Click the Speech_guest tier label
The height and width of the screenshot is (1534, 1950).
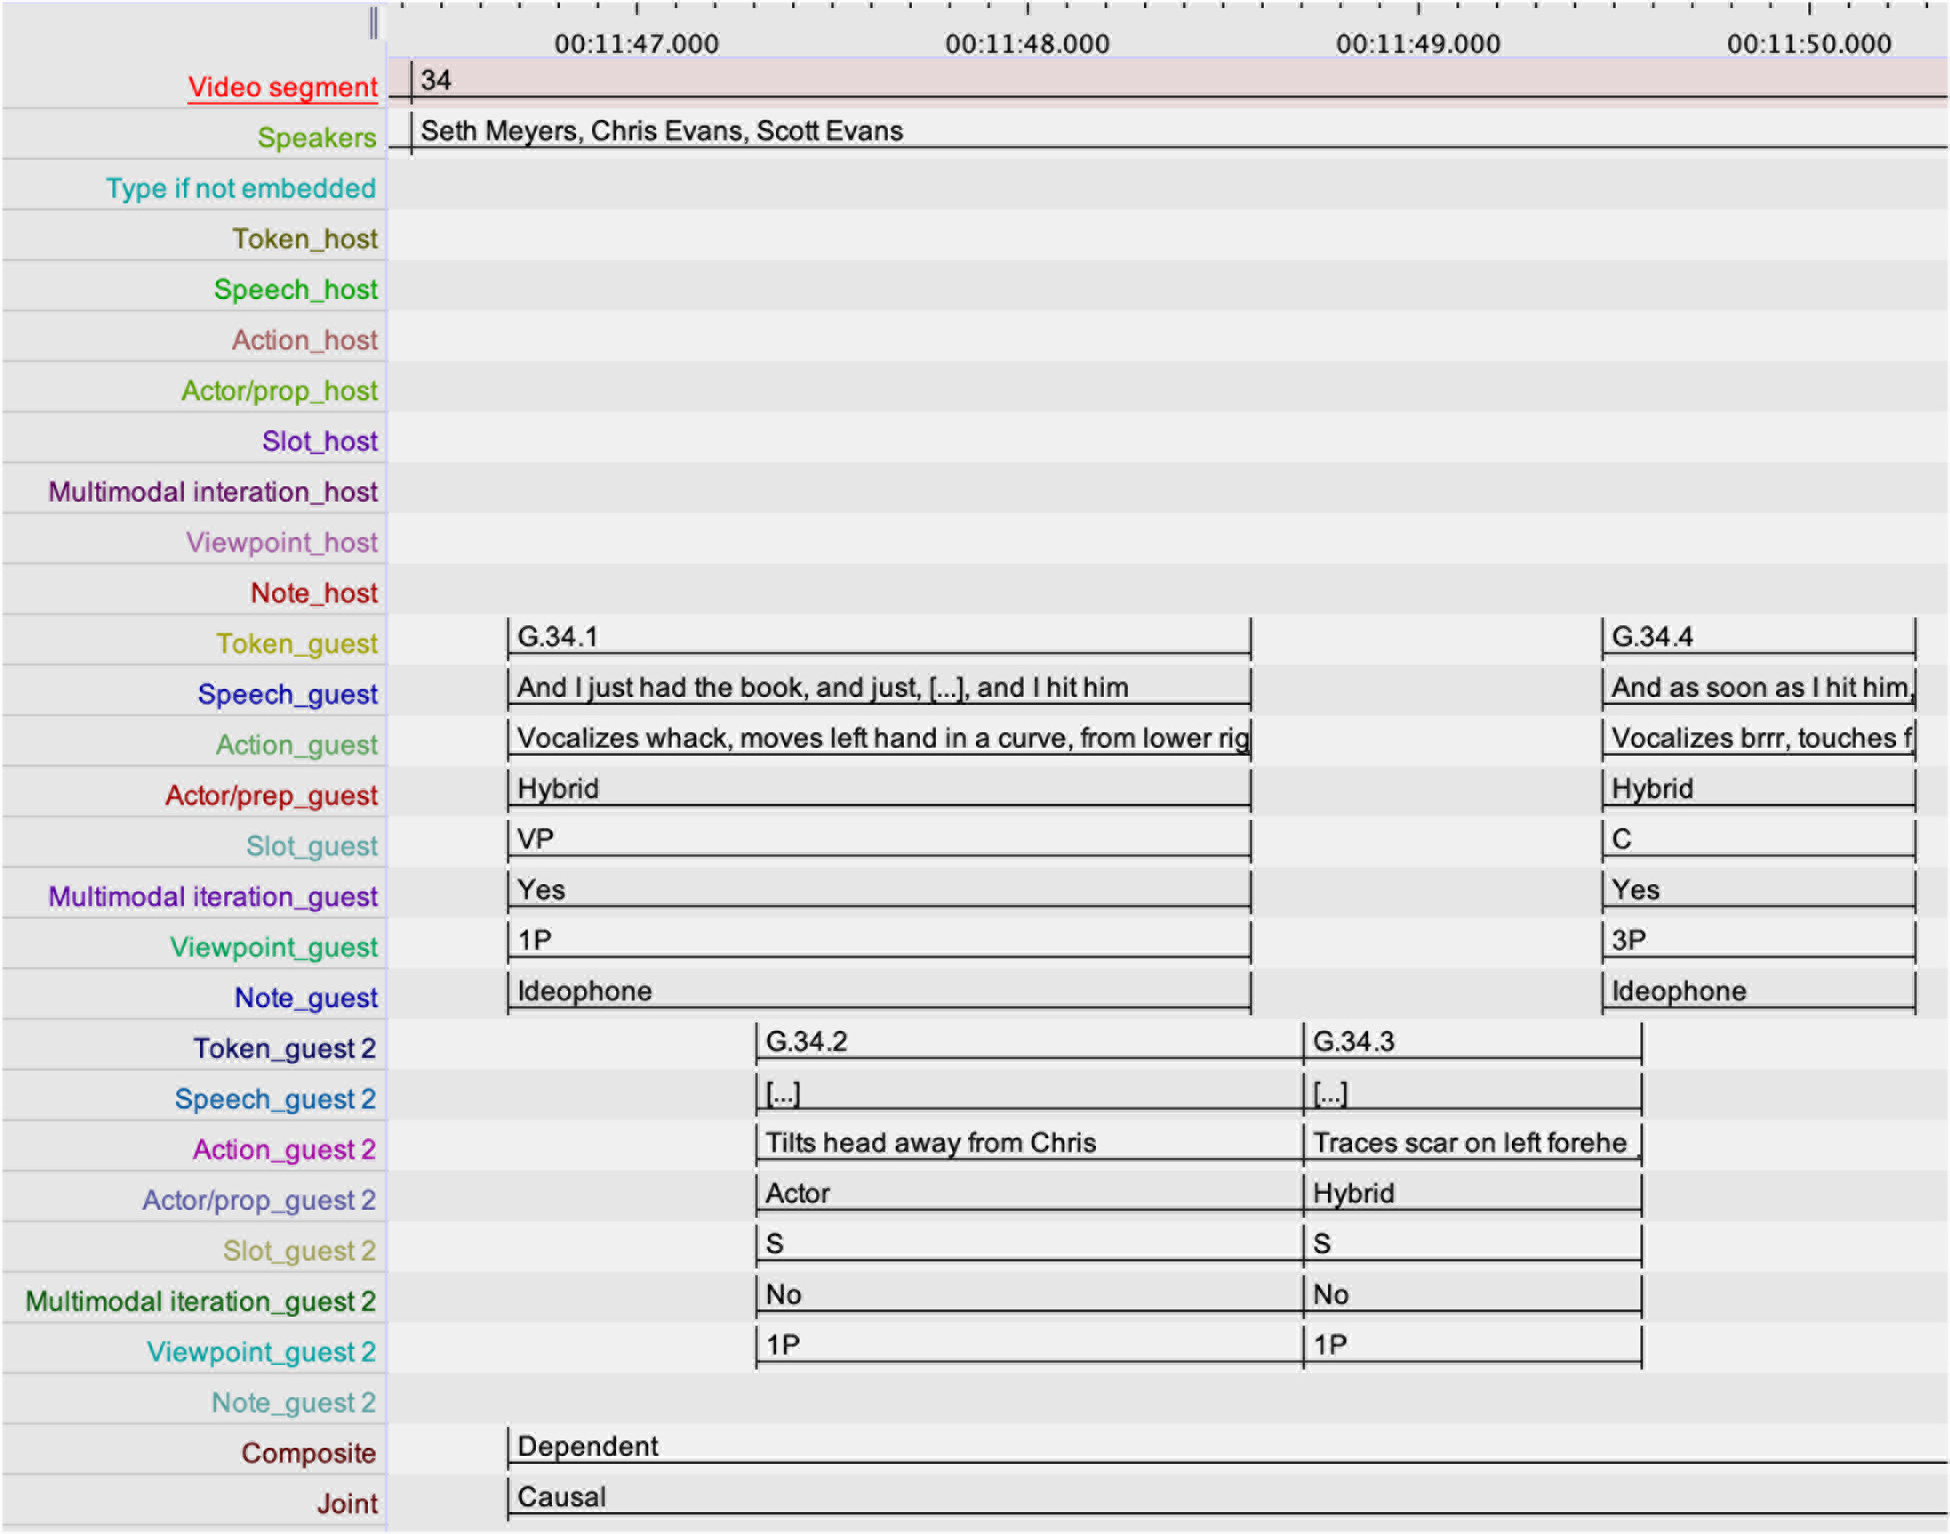click(x=288, y=694)
